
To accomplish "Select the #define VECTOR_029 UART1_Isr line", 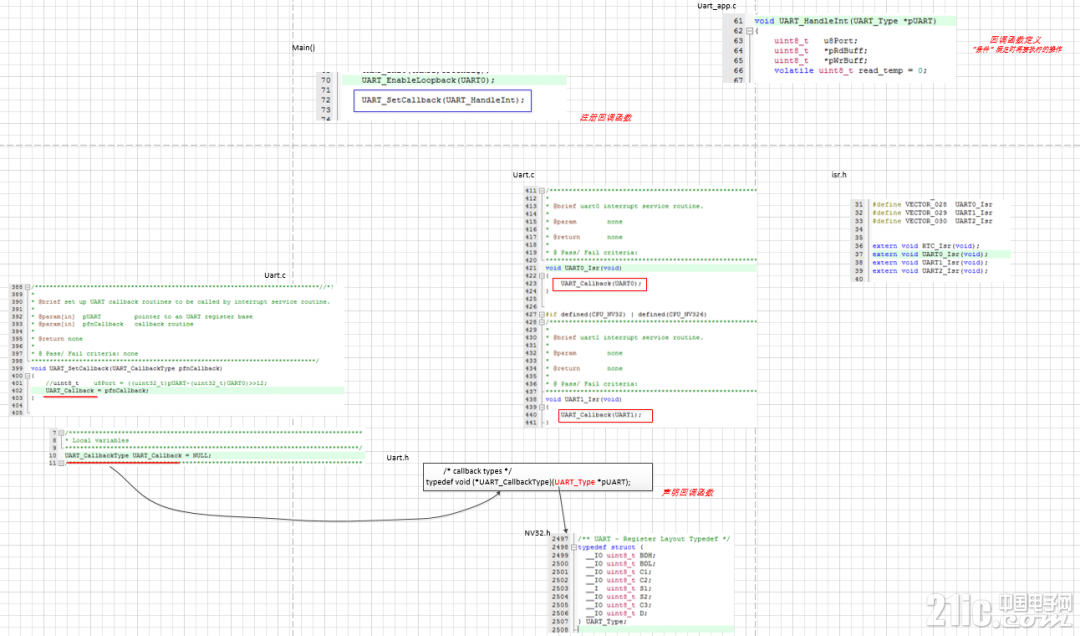I will coord(932,213).
